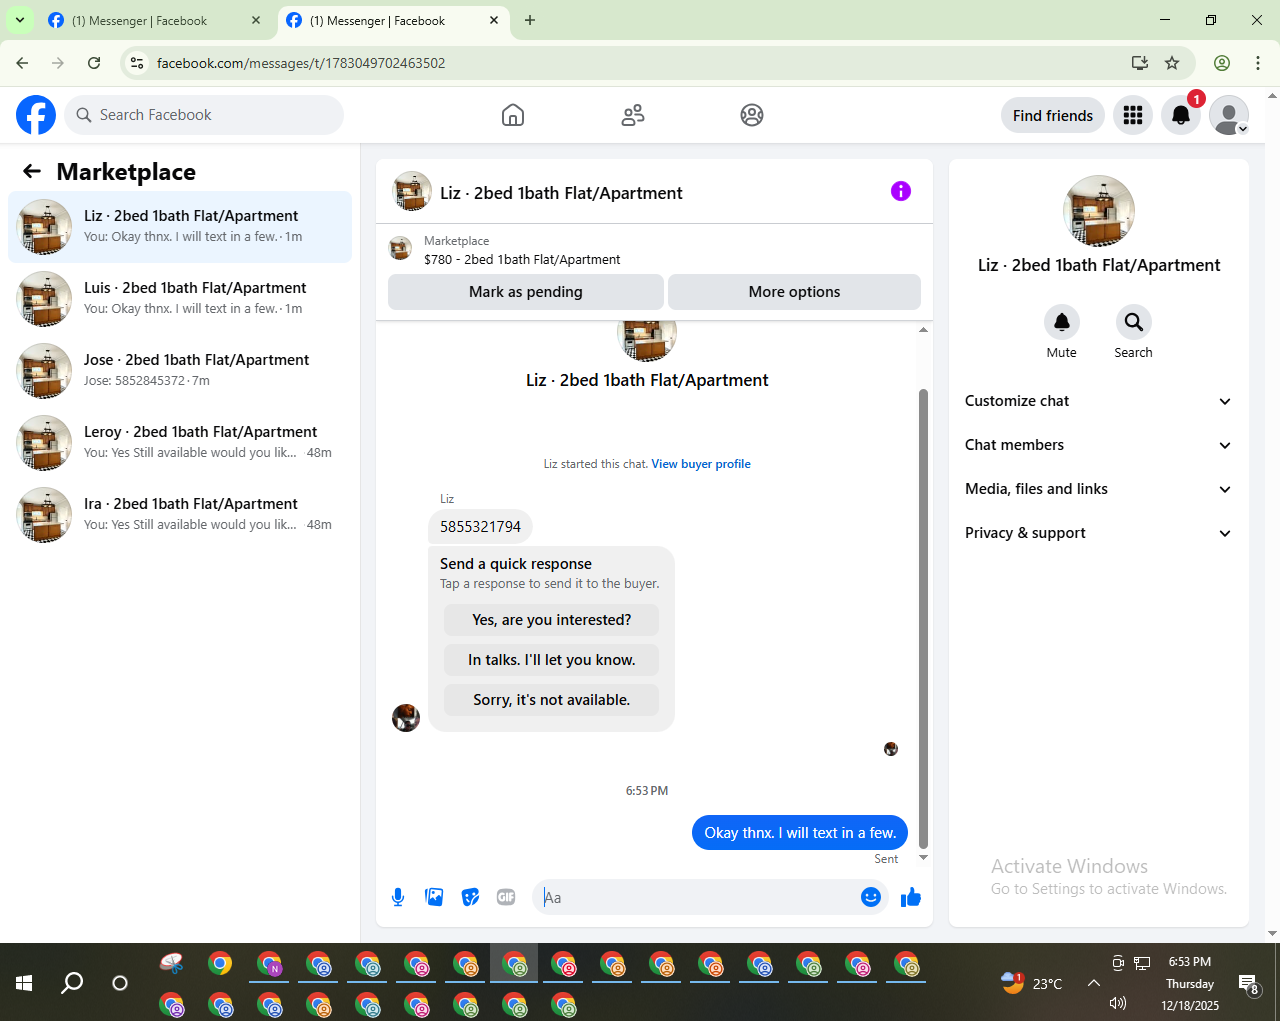Expand the Customize chat section
Screen dimensions: 1280x1021
pyautogui.click(x=1098, y=401)
